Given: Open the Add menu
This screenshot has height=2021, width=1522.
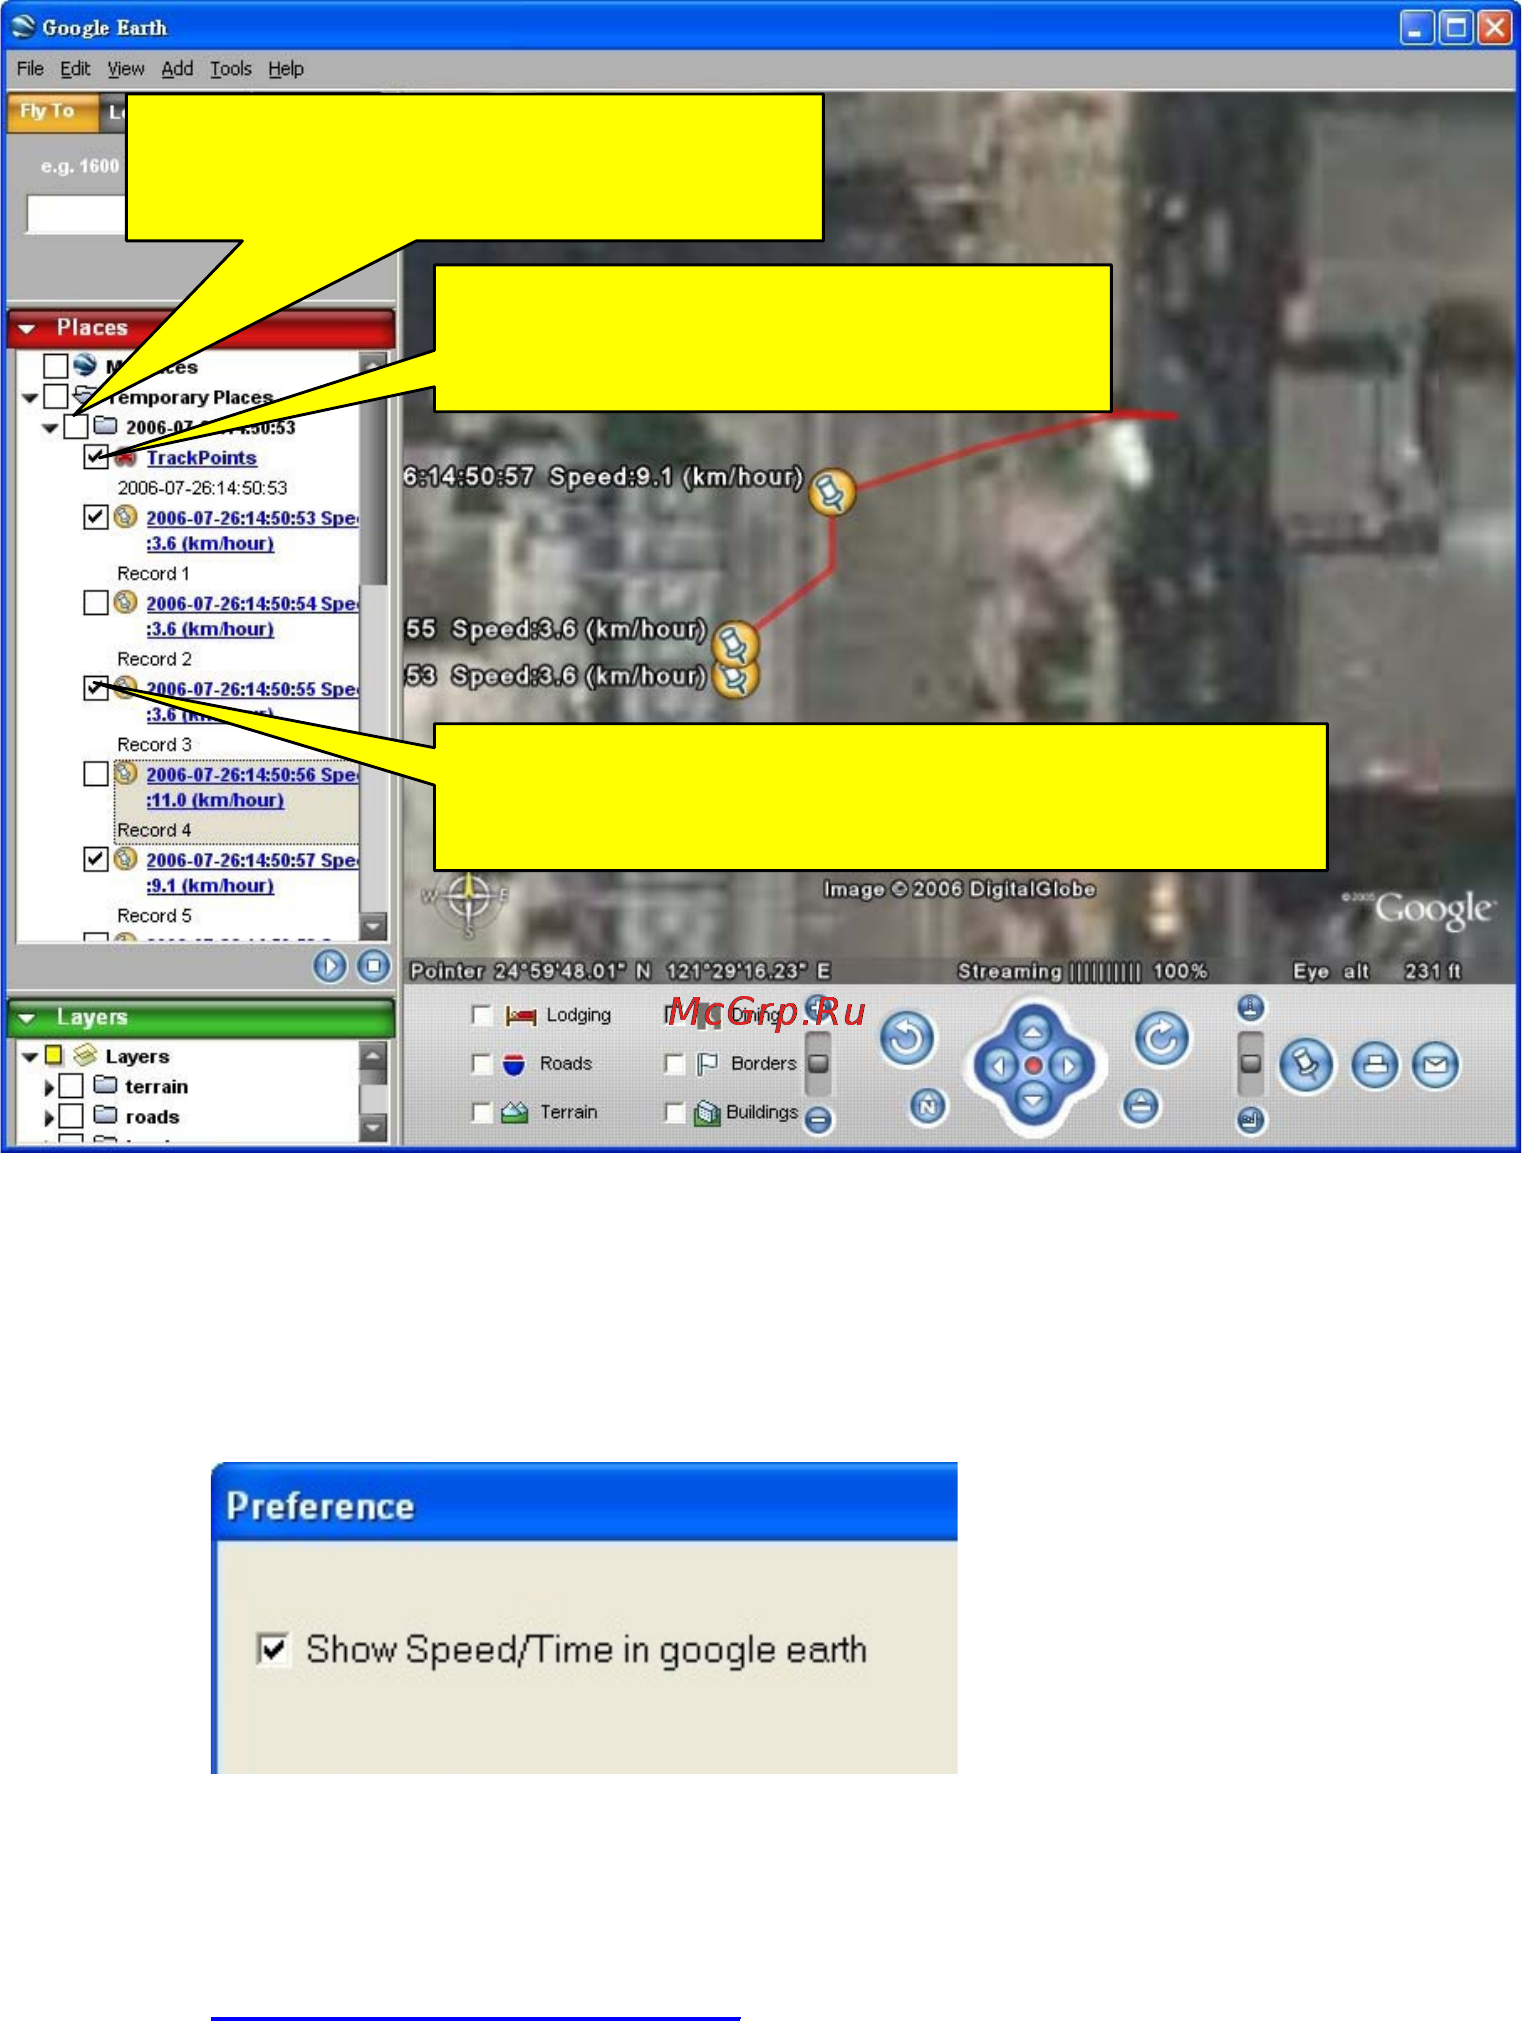Looking at the screenshot, I should point(177,68).
